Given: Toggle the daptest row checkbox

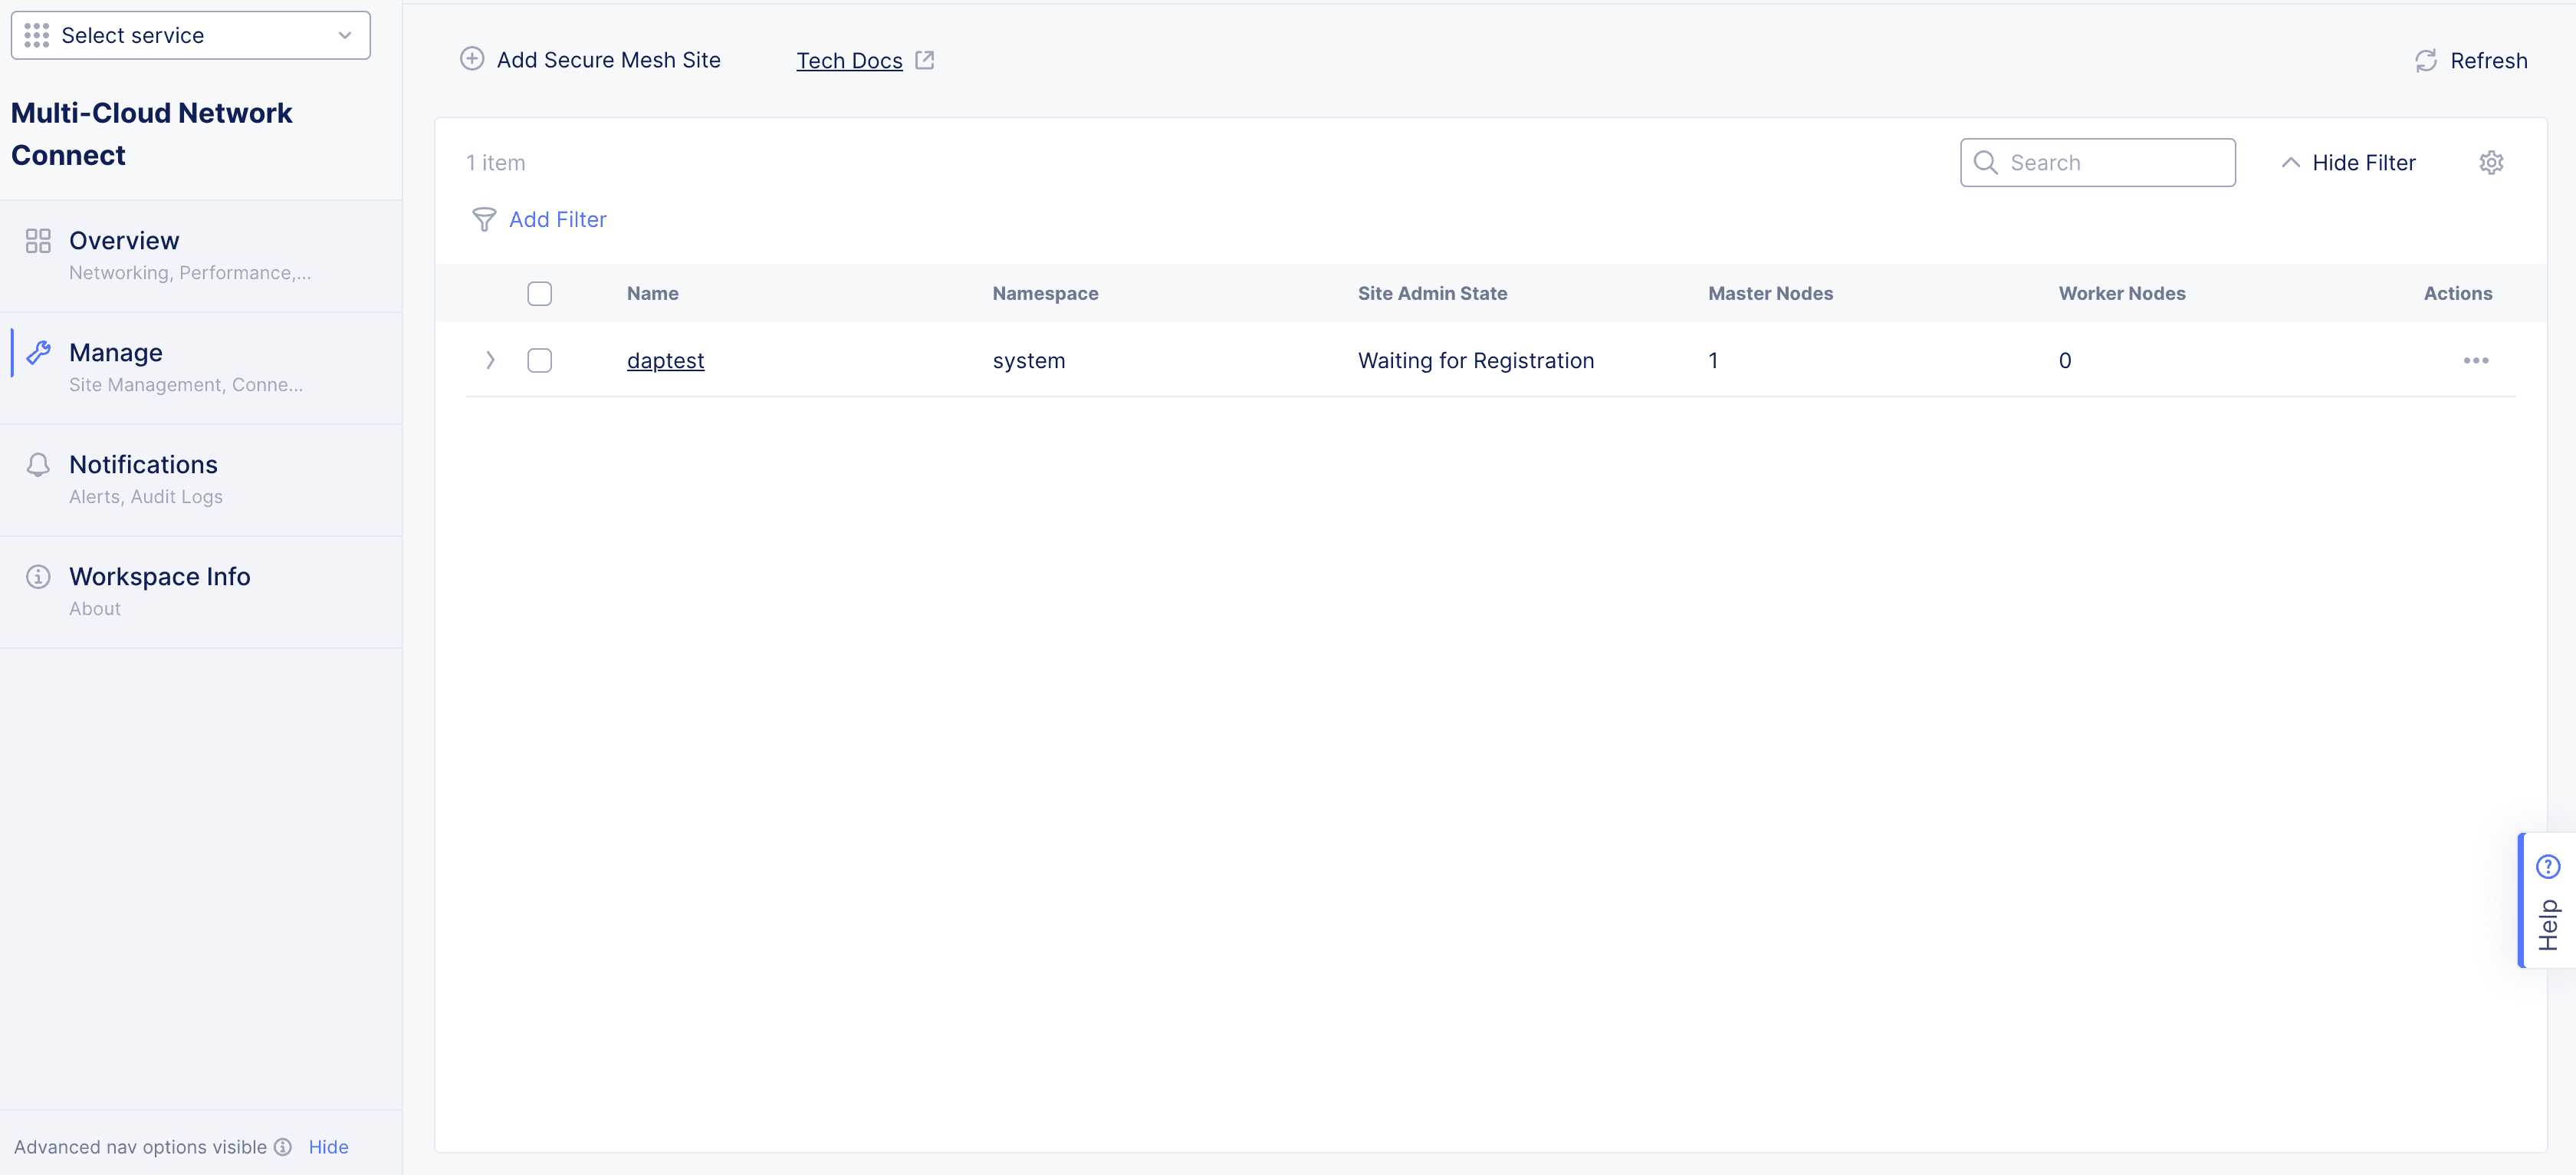Looking at the screenshot, I should [x=539, y=360].
